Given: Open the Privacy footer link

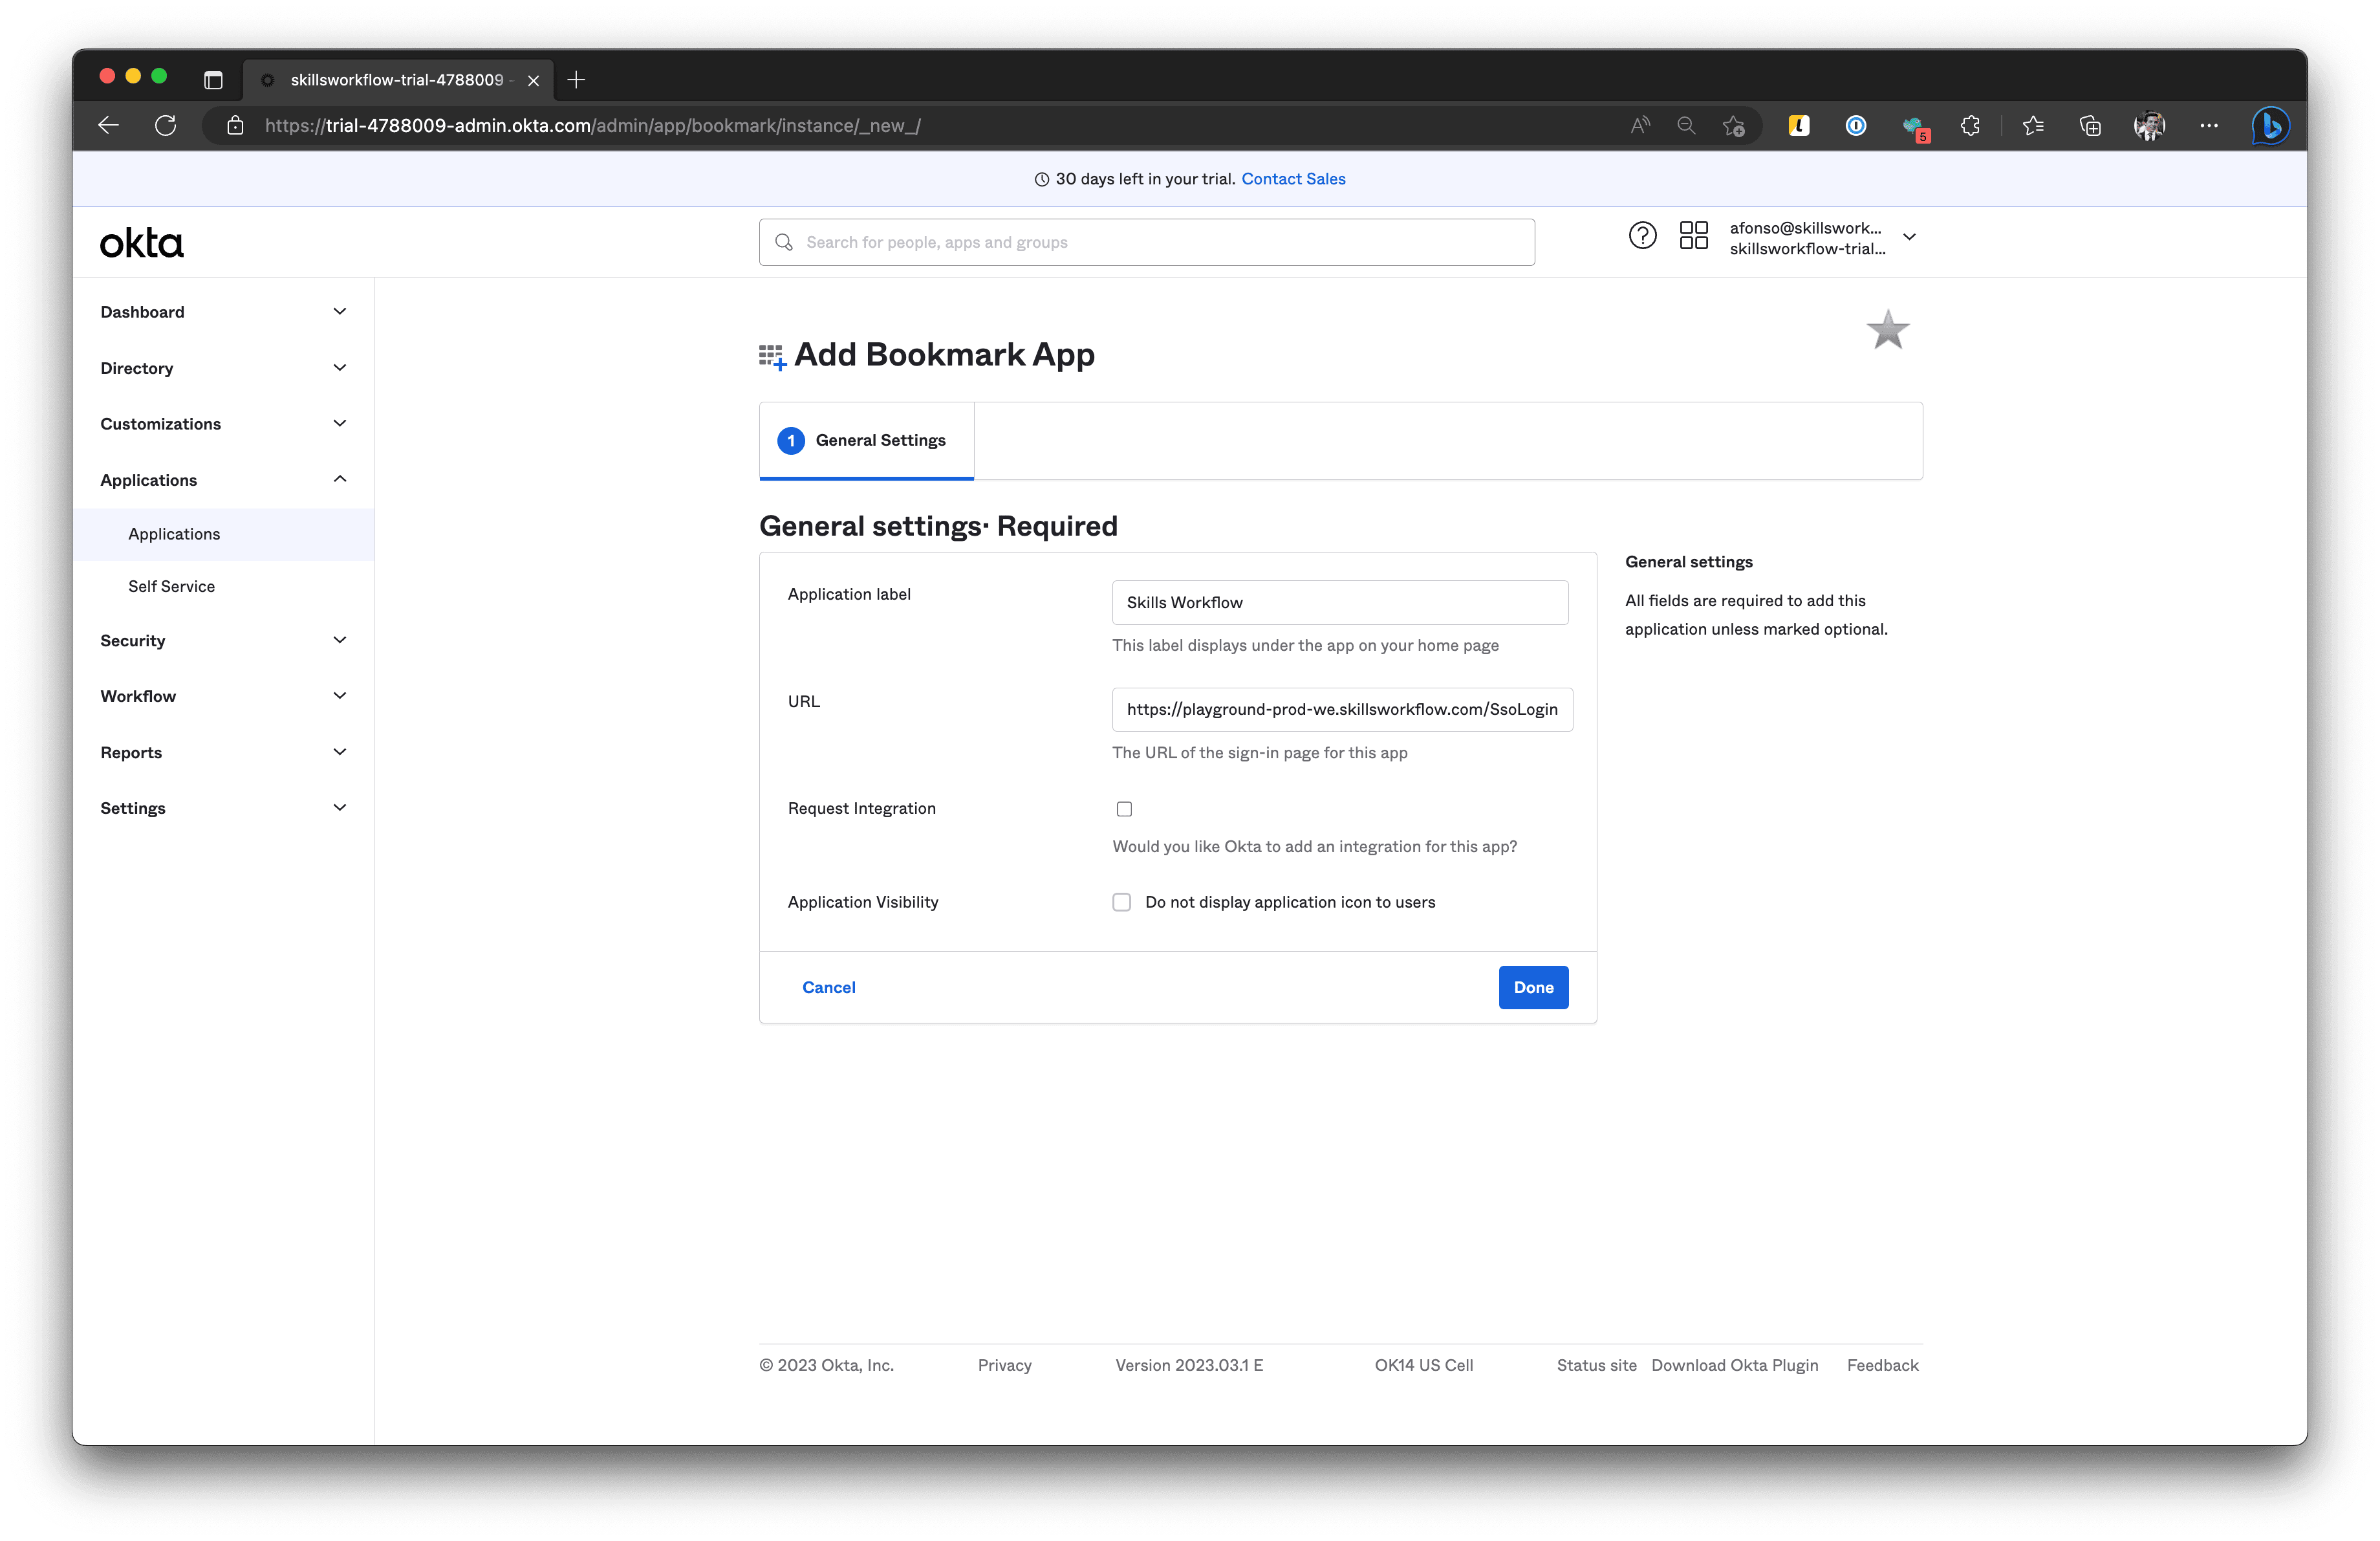Looking at the screenshot, I should click(x=1004, y=1365).
